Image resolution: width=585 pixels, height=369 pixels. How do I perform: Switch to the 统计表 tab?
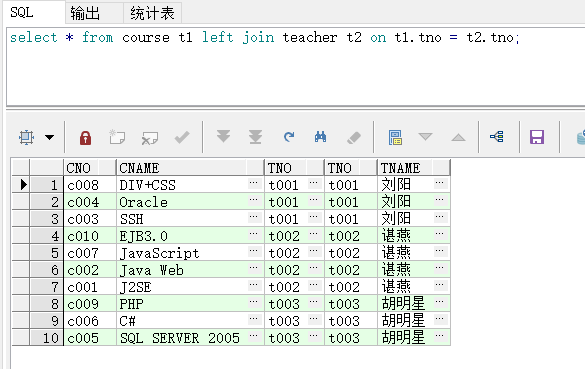[x=152, y=13]
